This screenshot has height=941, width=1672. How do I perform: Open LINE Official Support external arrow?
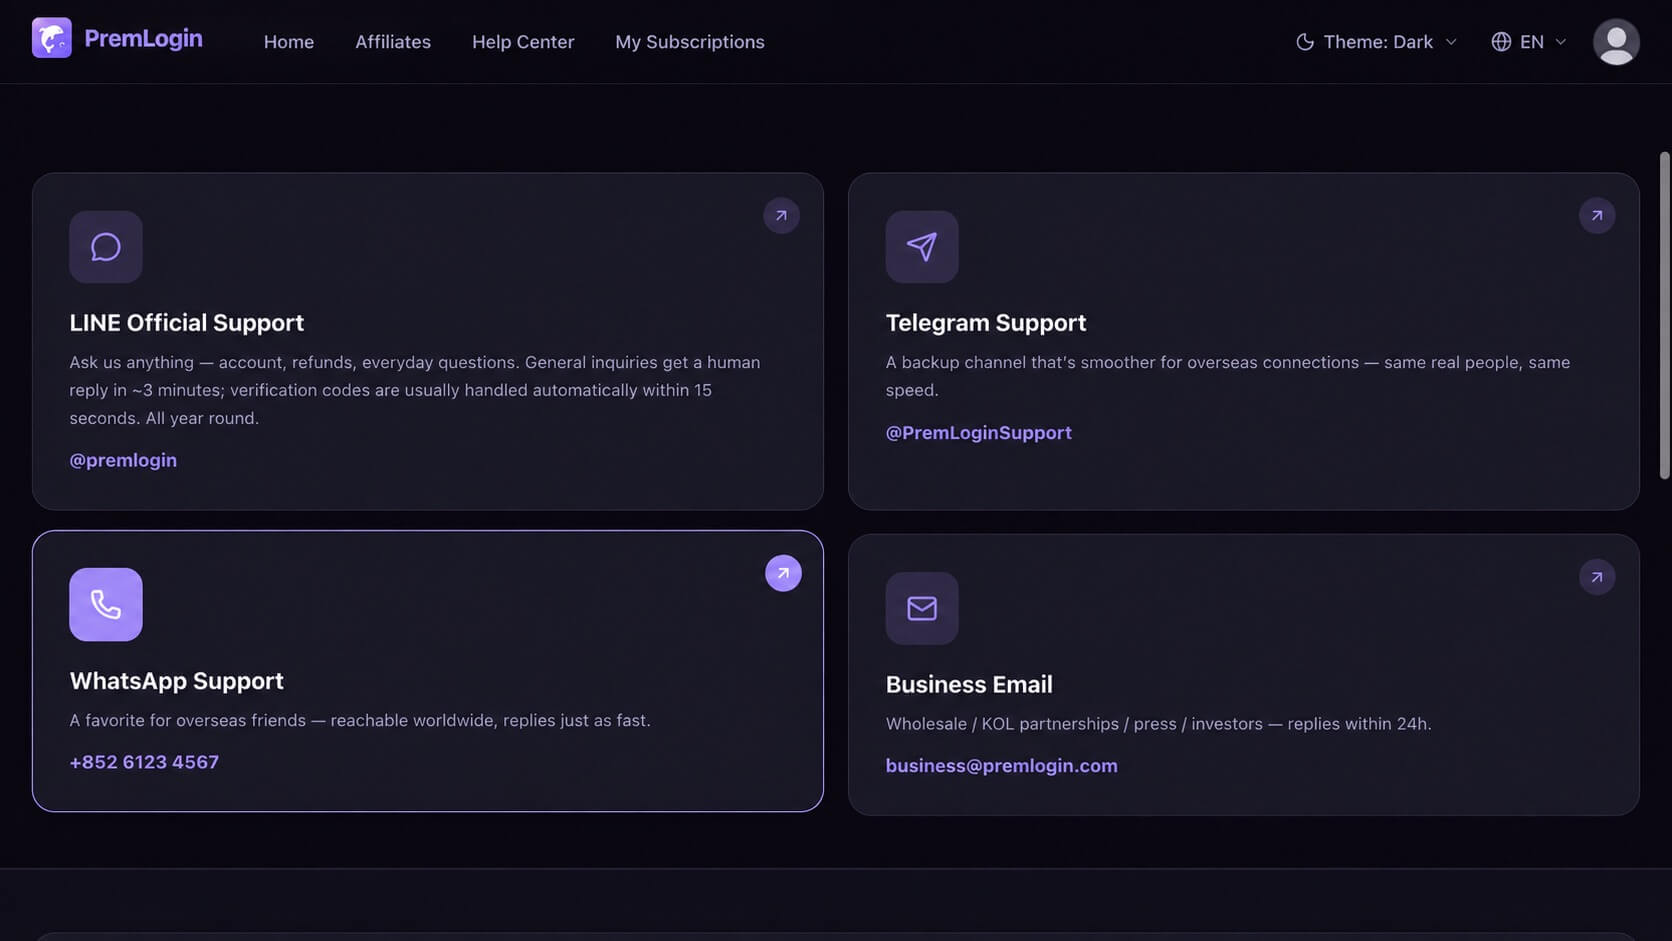(x=782, y=216)
